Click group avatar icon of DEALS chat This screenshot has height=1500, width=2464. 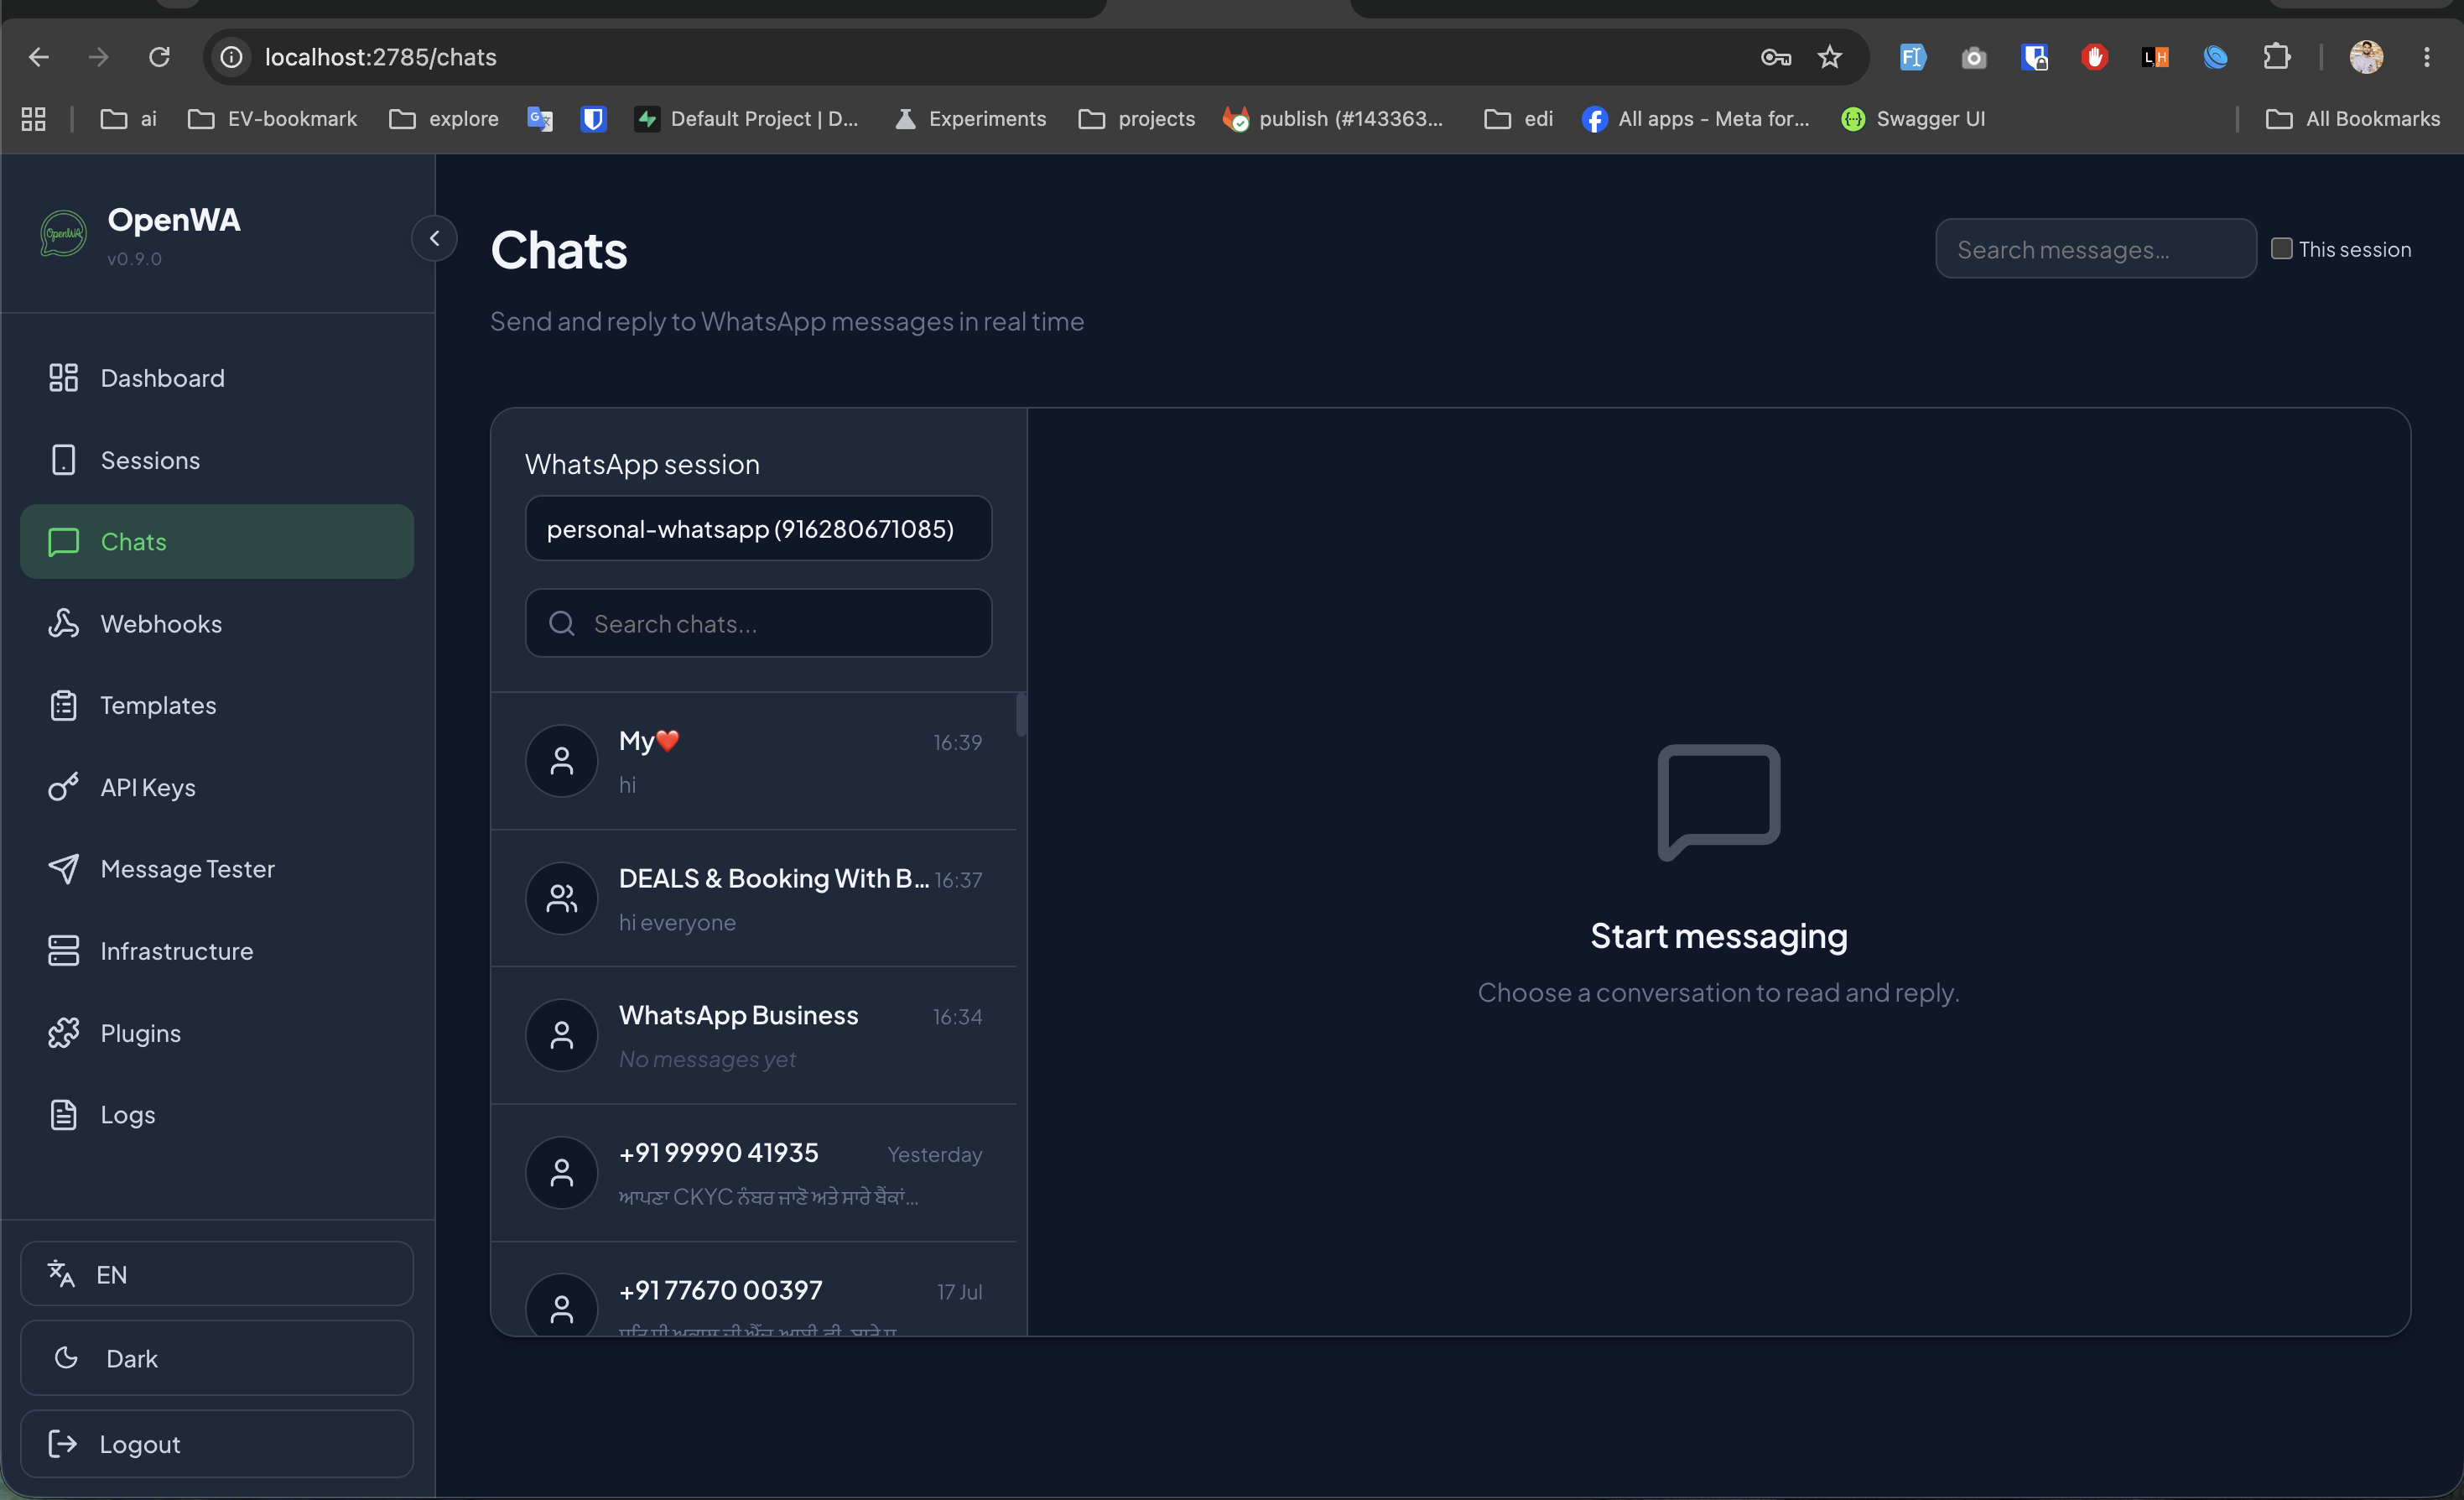(x=562, y=898)
